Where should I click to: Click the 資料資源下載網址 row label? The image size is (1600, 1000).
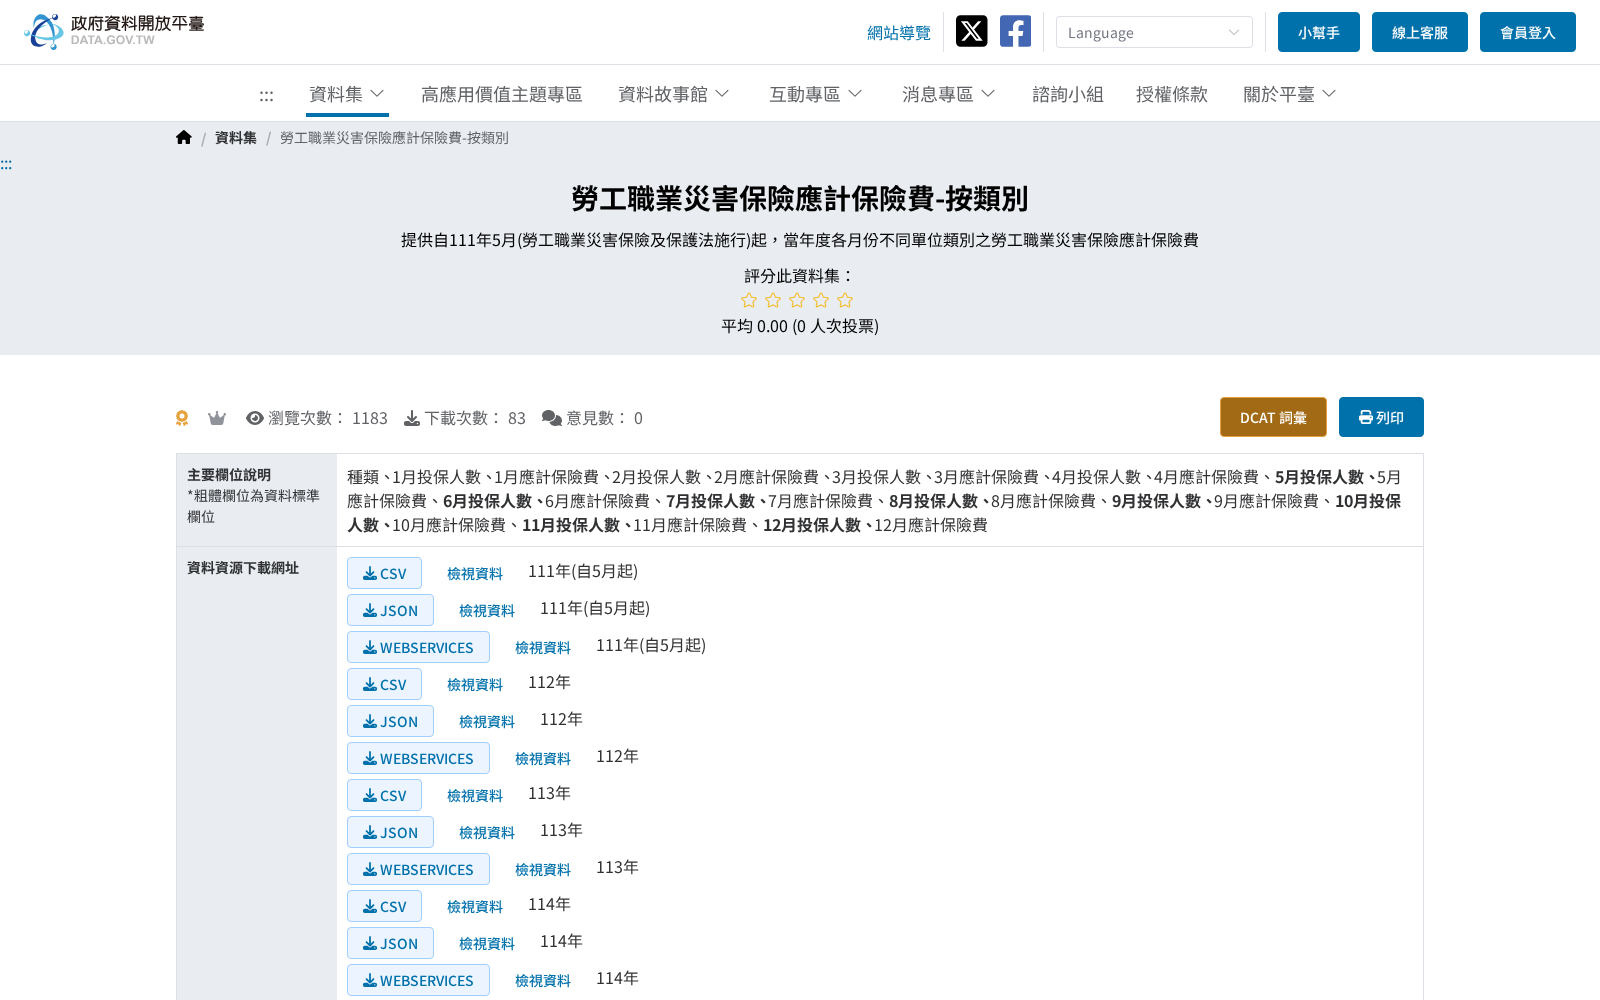243,568
